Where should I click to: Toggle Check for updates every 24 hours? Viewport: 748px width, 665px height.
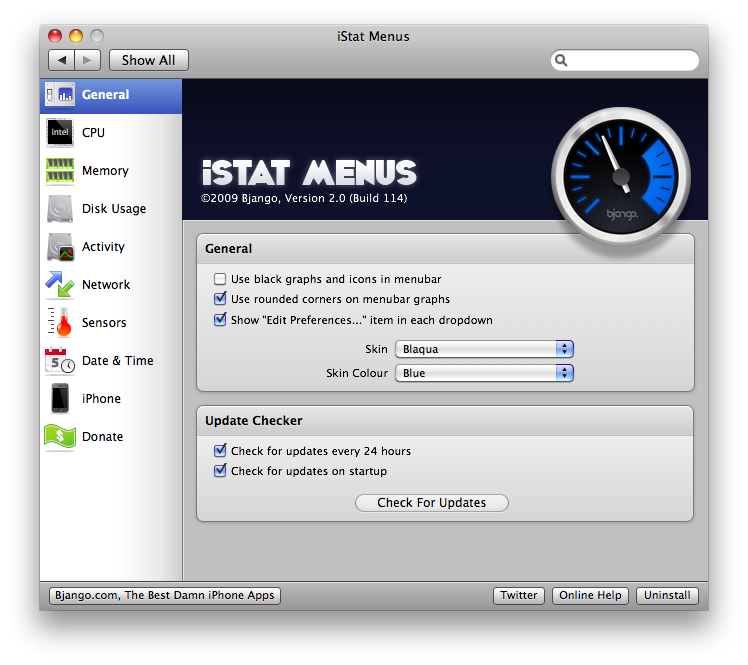coord(220,450)
